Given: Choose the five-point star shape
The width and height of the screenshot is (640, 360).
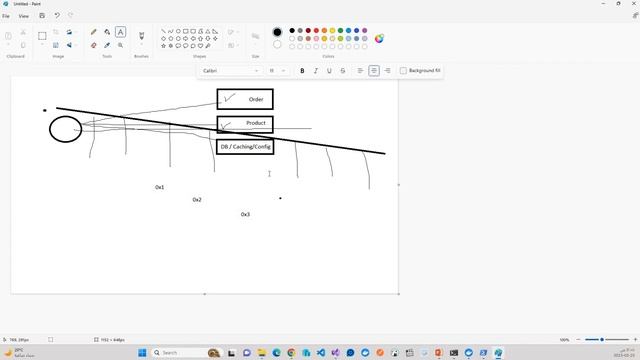Looking at the screenshot, I should pyautogui.click(x=163, y=46).
